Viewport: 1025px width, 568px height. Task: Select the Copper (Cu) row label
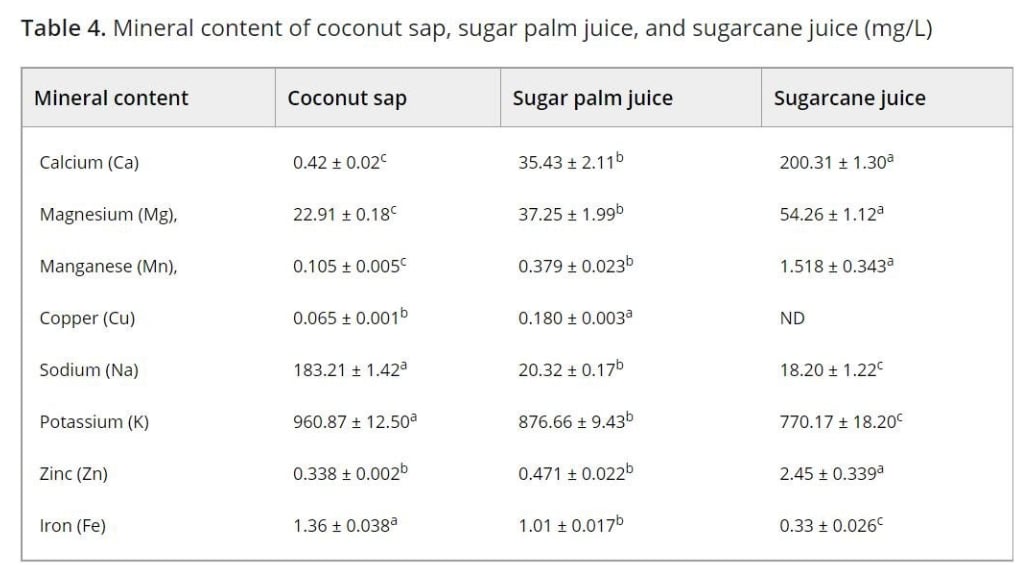pos(87,318)
